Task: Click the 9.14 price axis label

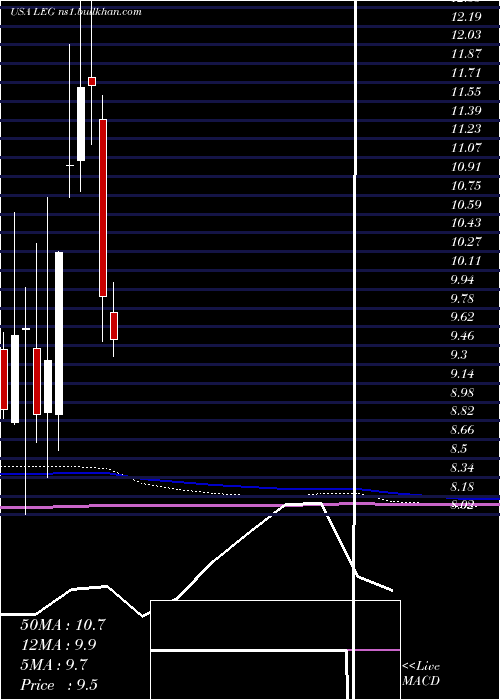Action: [x=462, y=373]
